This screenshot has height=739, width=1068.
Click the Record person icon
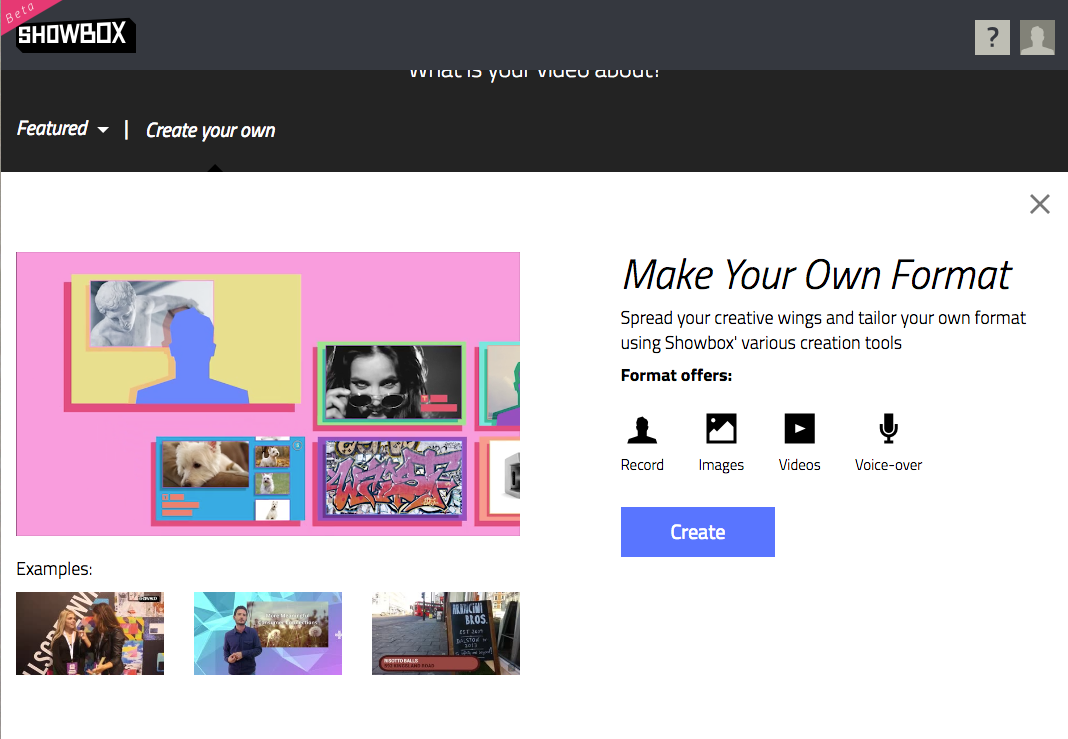[x=642, y=429]
